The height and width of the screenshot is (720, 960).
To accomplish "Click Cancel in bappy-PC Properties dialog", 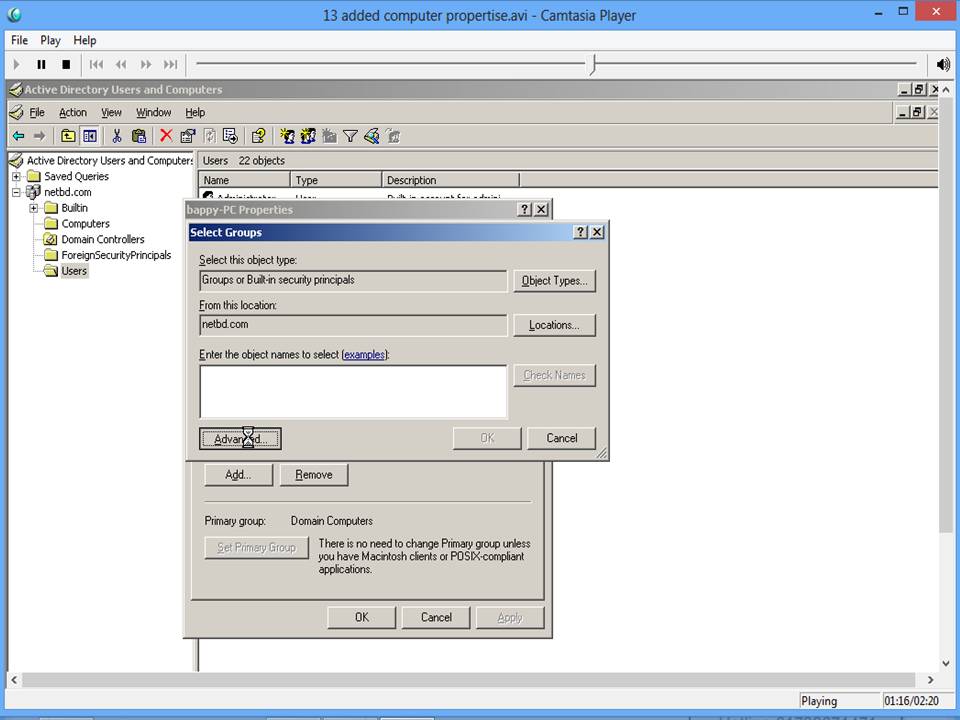I will (436, 617).
